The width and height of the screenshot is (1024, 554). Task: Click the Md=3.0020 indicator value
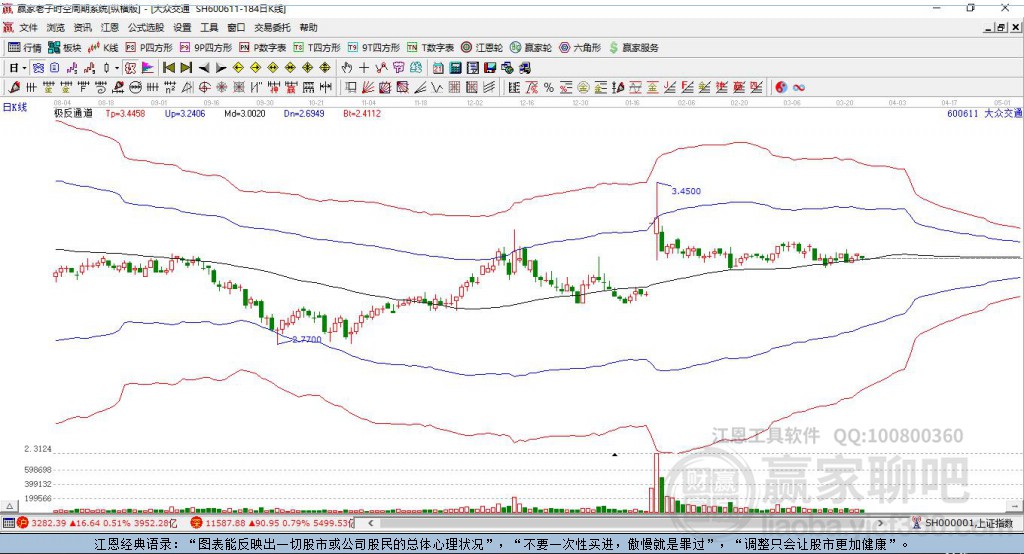pos(245,113)
